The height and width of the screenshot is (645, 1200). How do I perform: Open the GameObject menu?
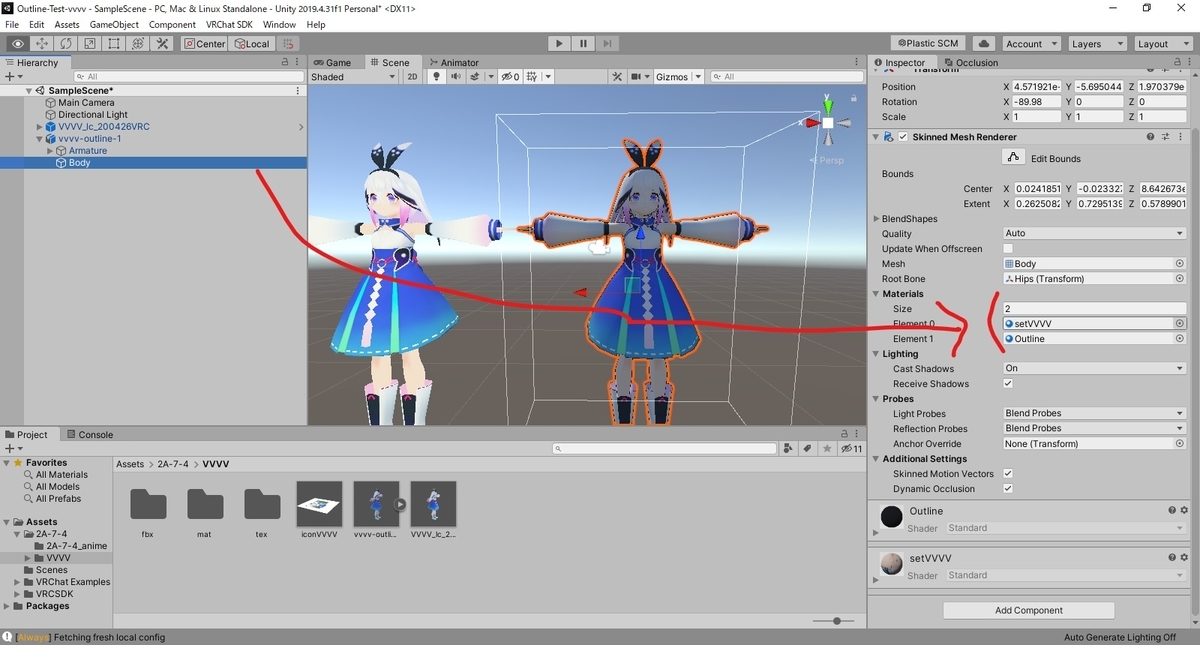pyautogui.click(x=114, y=24)
